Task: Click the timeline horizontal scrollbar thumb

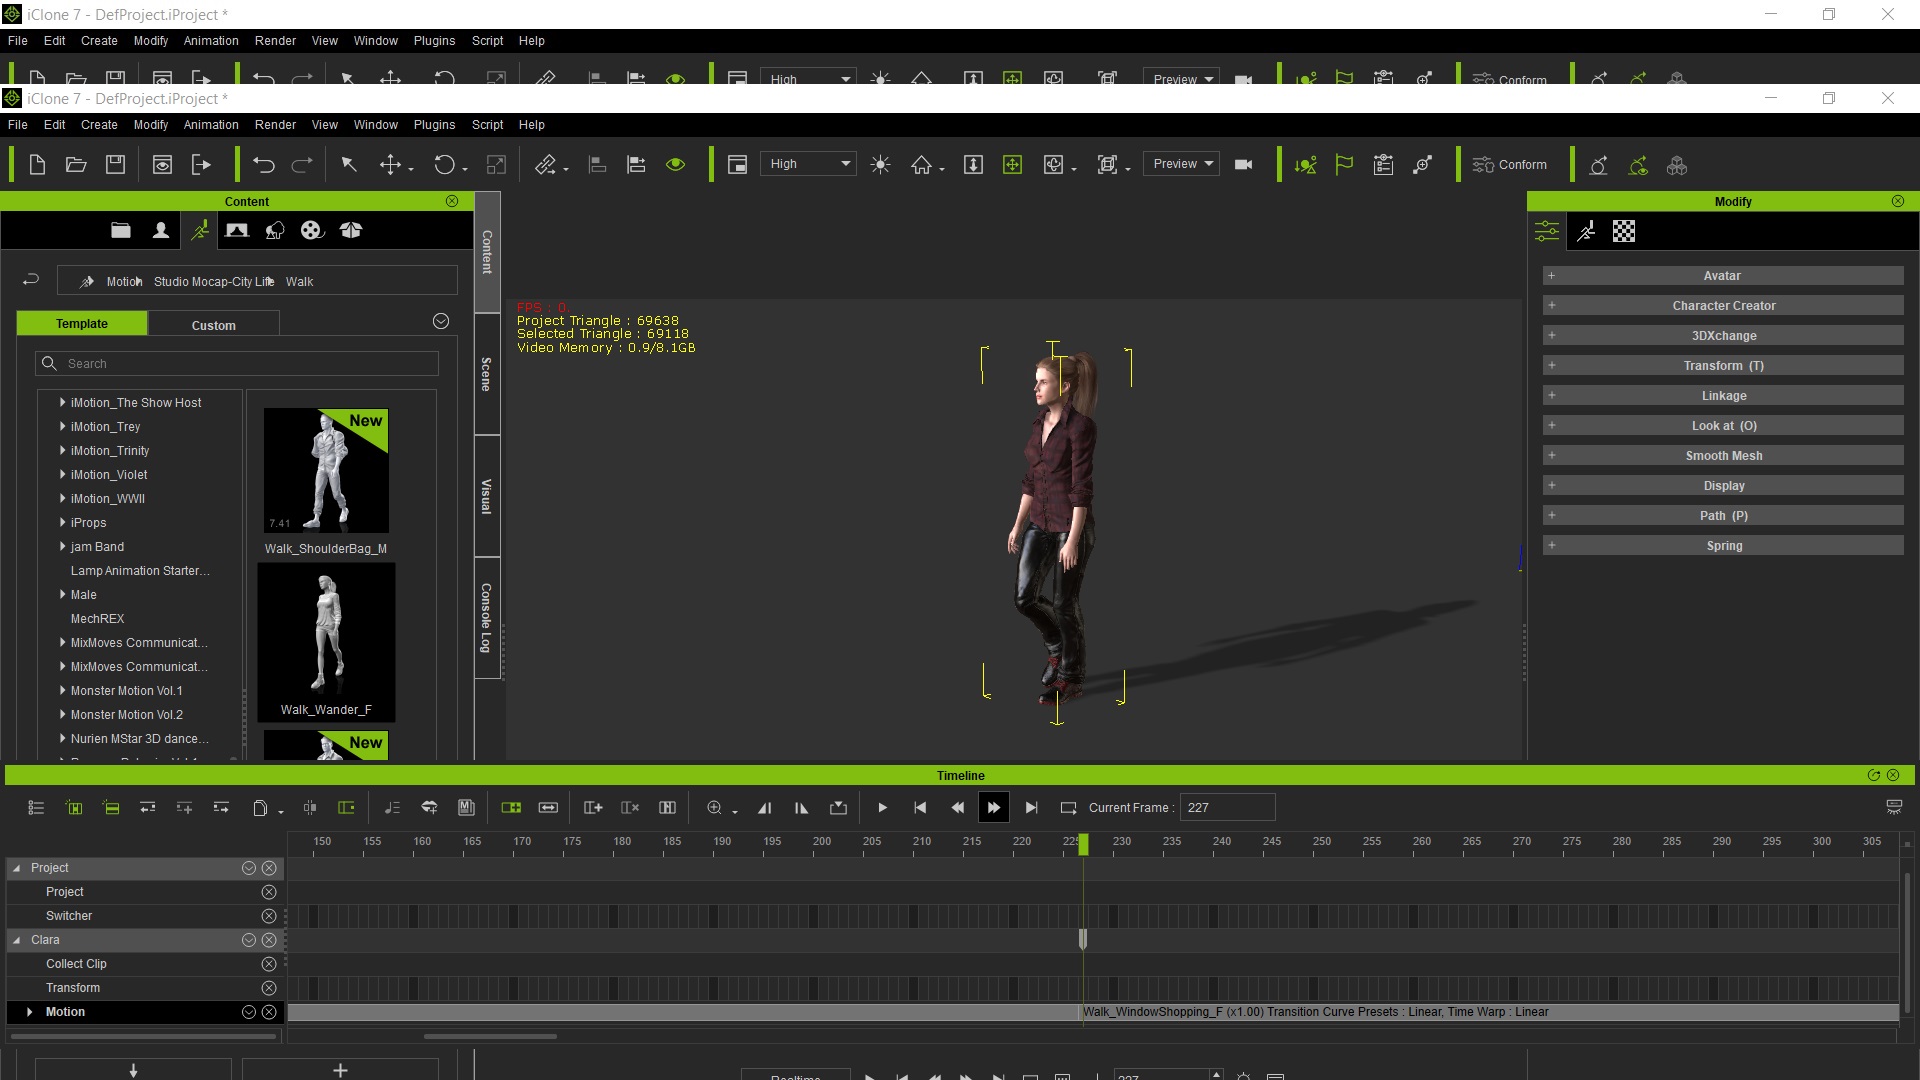Action: tap(490, 1037)
